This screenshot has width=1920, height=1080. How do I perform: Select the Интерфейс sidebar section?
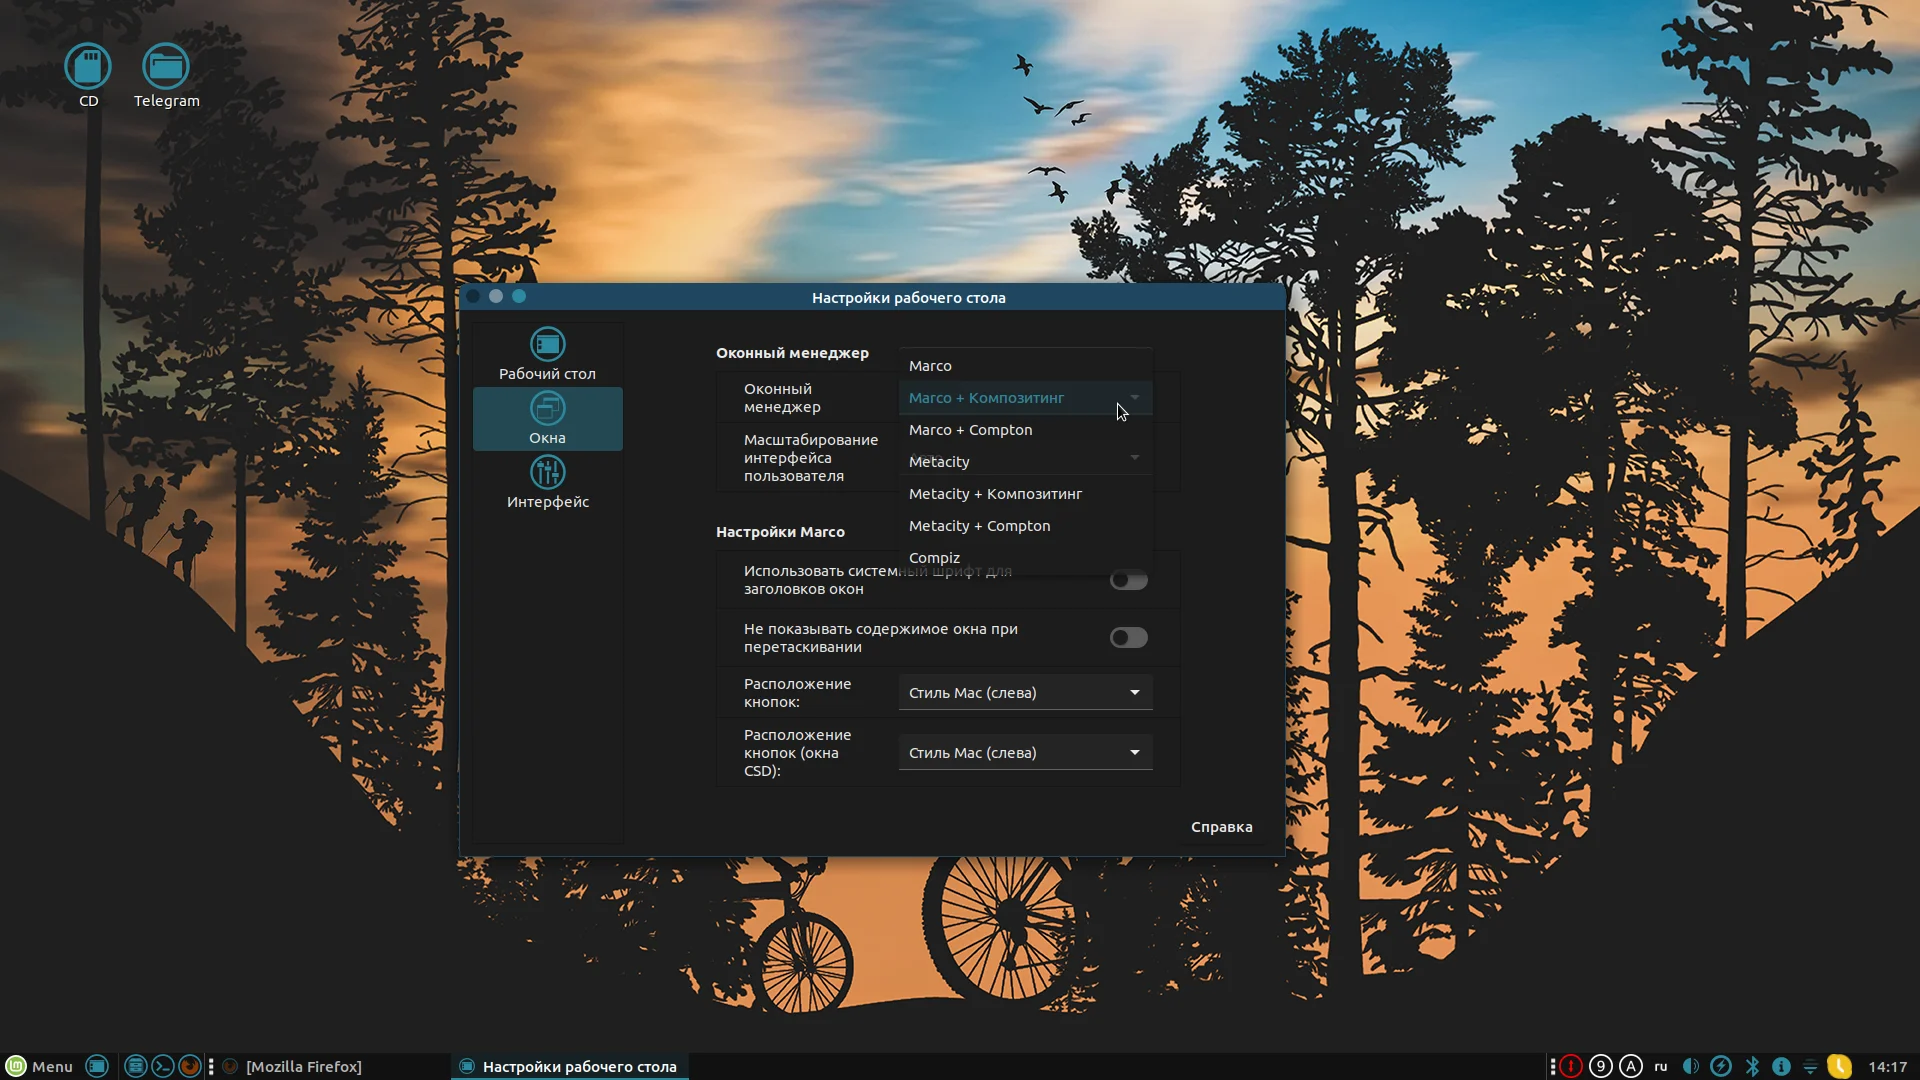click(x=547, y=482)
